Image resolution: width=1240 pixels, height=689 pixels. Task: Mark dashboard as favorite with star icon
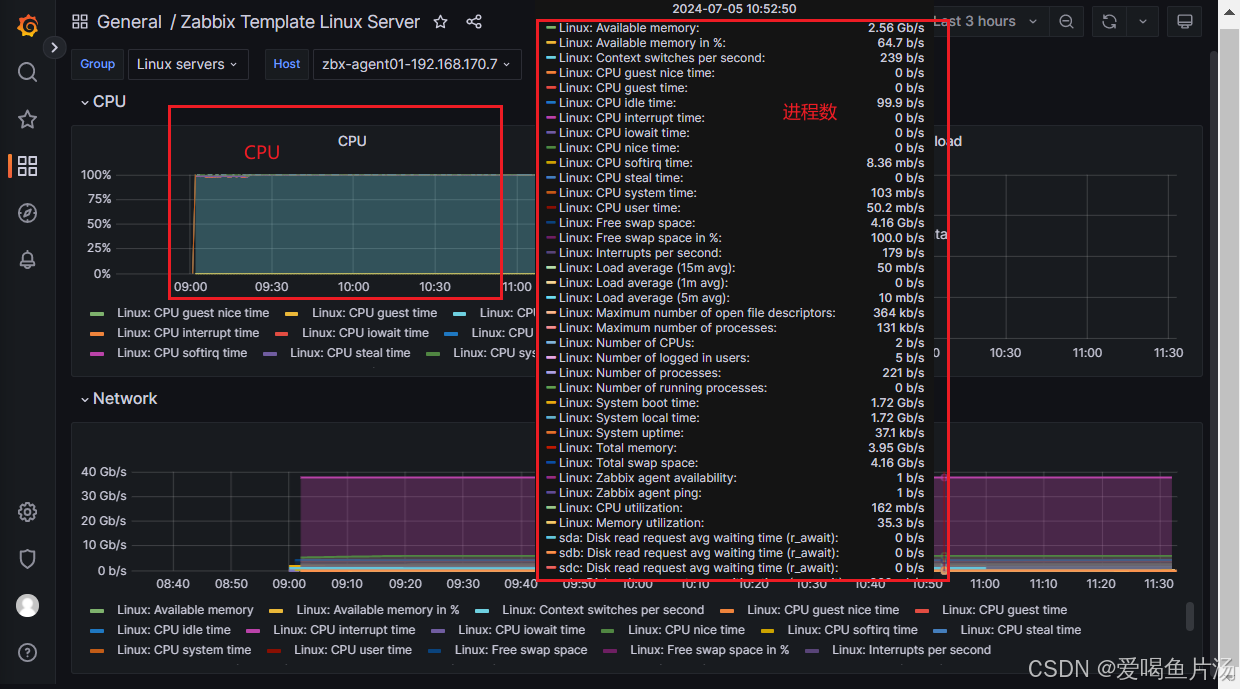(441, 22)
